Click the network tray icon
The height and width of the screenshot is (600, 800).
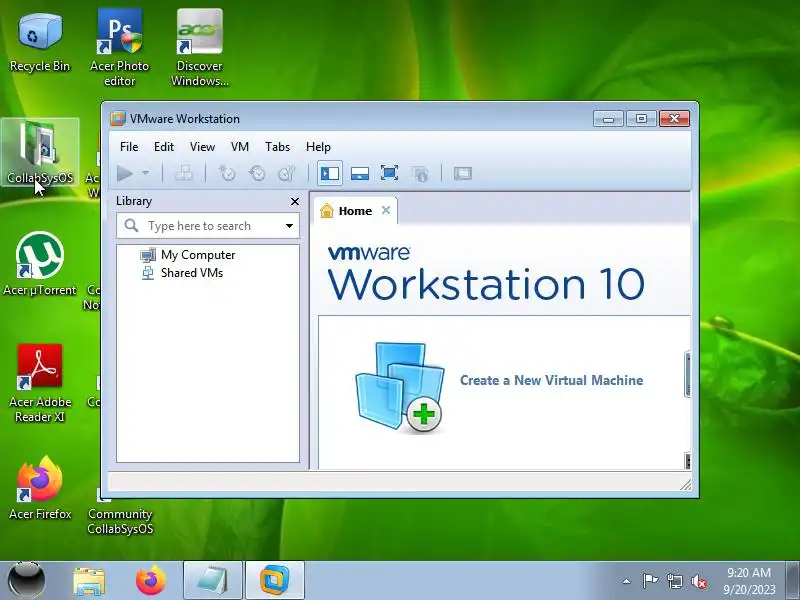tap(674, 581)
